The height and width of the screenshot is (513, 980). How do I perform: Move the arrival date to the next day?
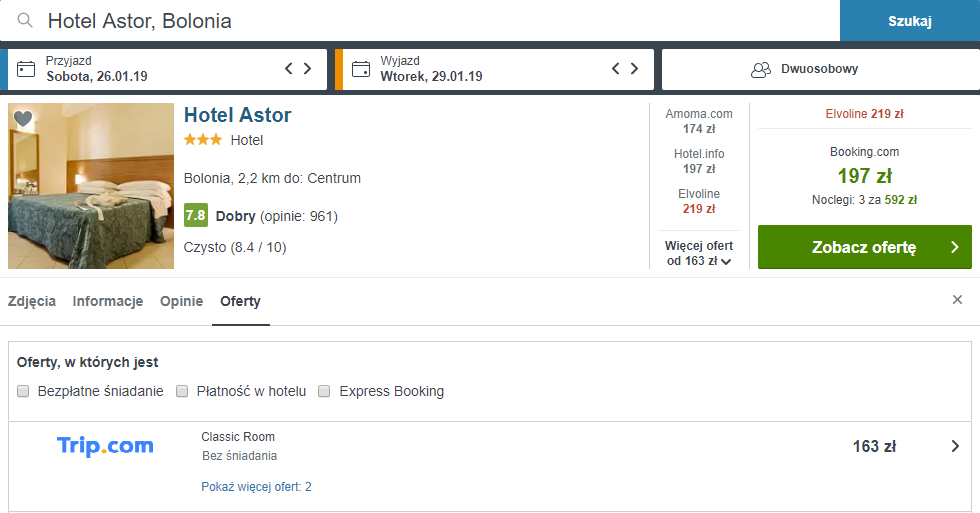(x=308, y=69)
